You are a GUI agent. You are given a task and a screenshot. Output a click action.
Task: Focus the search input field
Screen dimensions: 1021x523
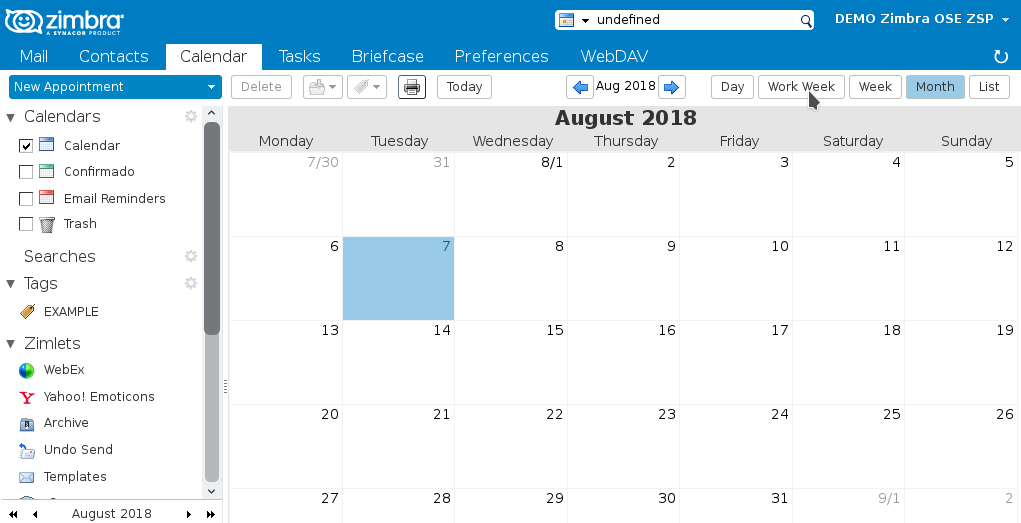coord(697,20)
